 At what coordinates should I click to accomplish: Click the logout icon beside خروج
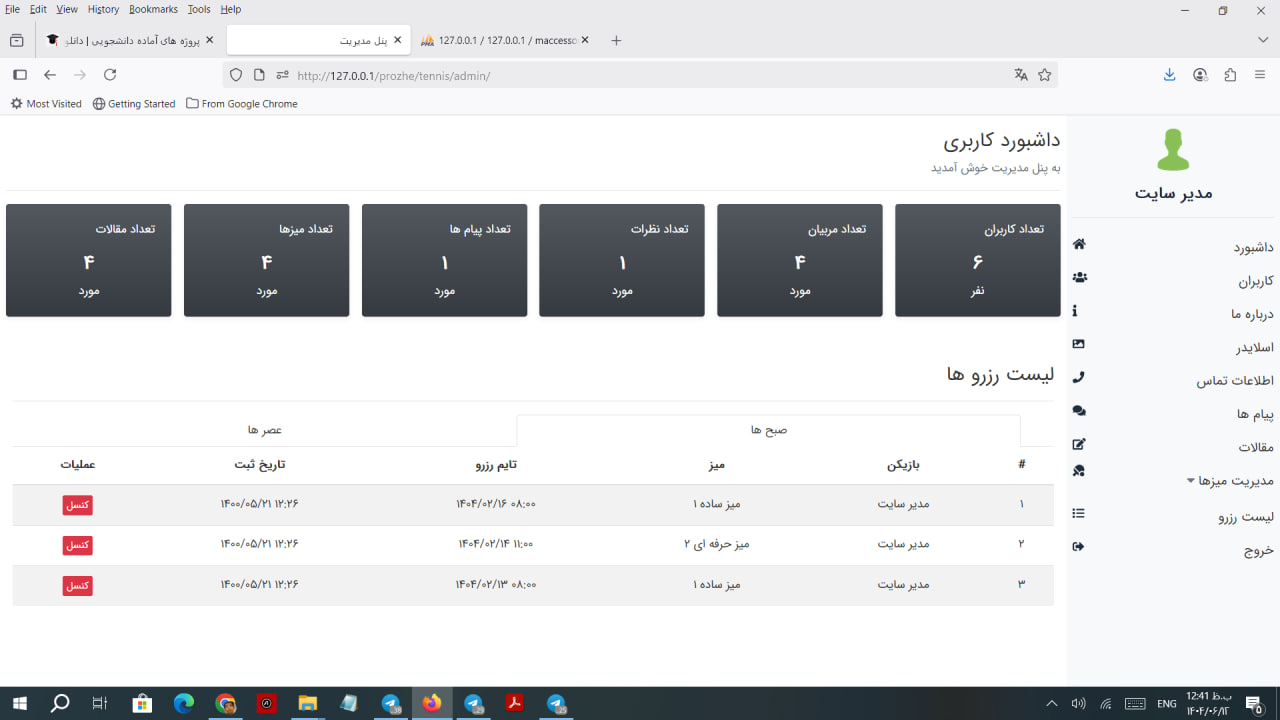1078,547
